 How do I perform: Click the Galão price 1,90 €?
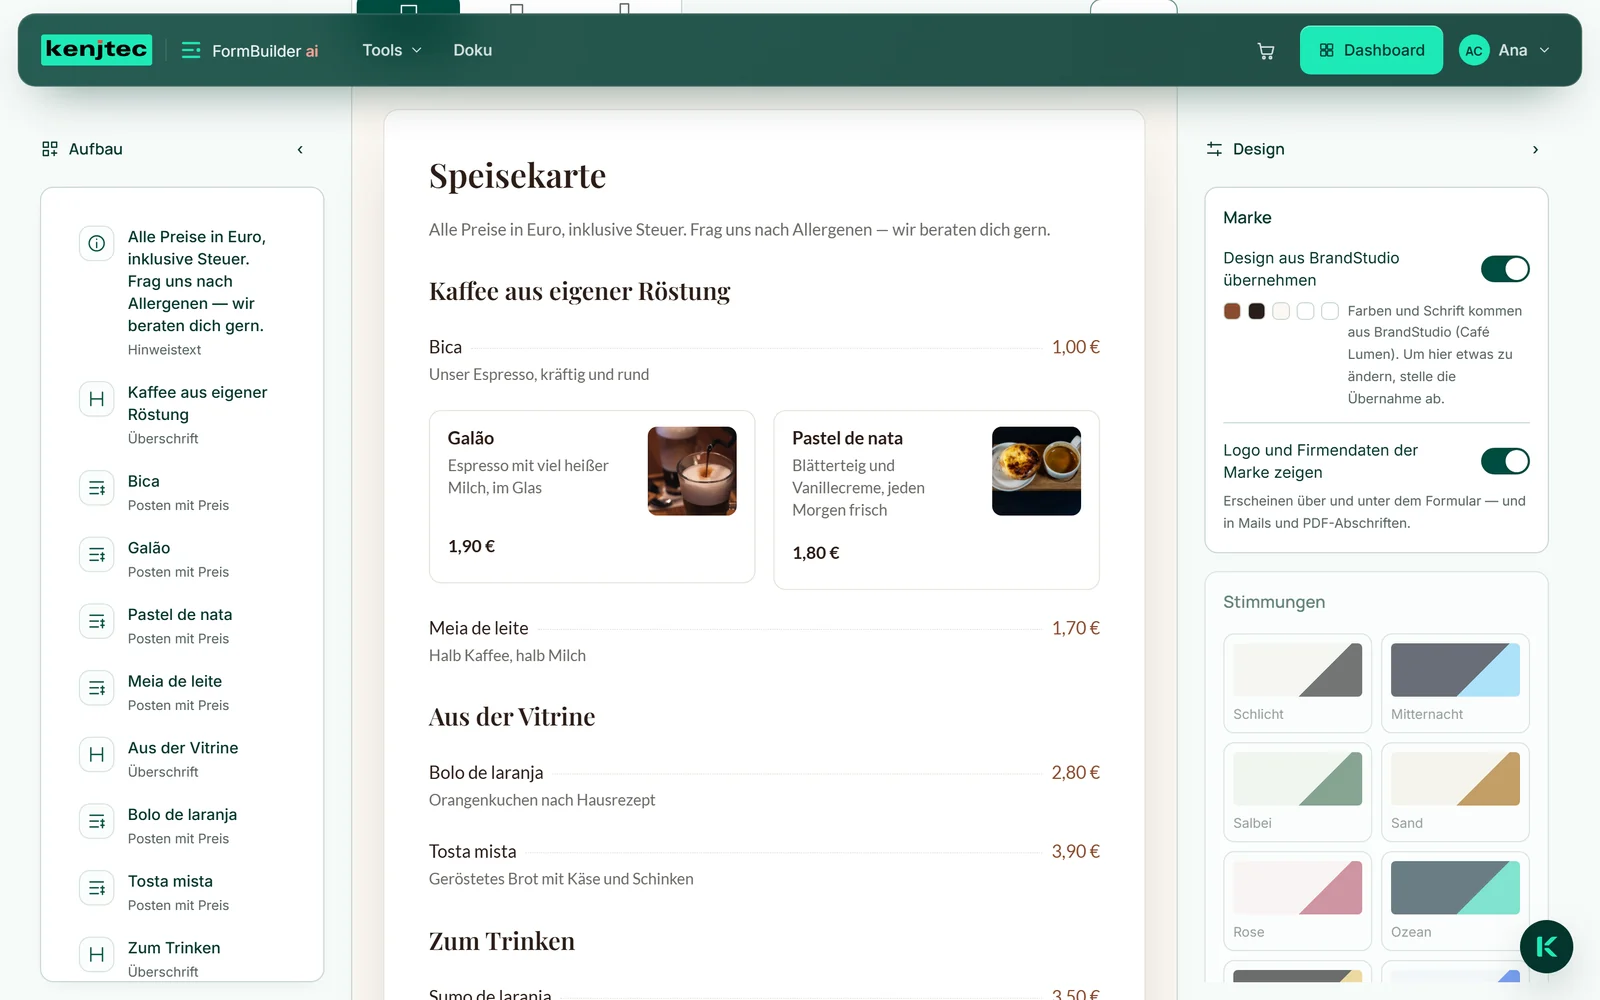471,546
